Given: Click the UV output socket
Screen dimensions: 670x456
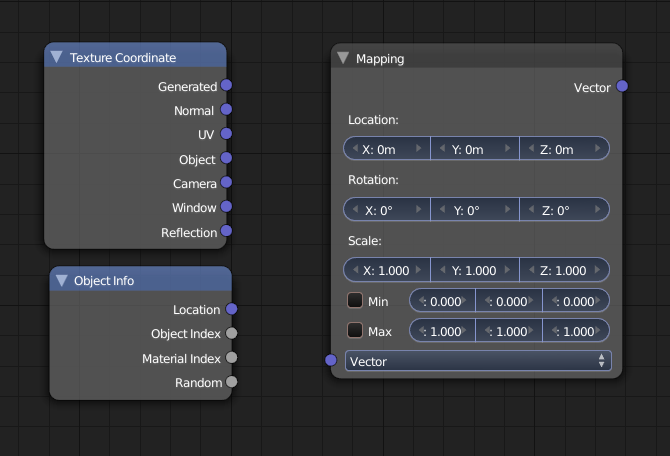Looking at the screenshot, I should click(226, 134).
